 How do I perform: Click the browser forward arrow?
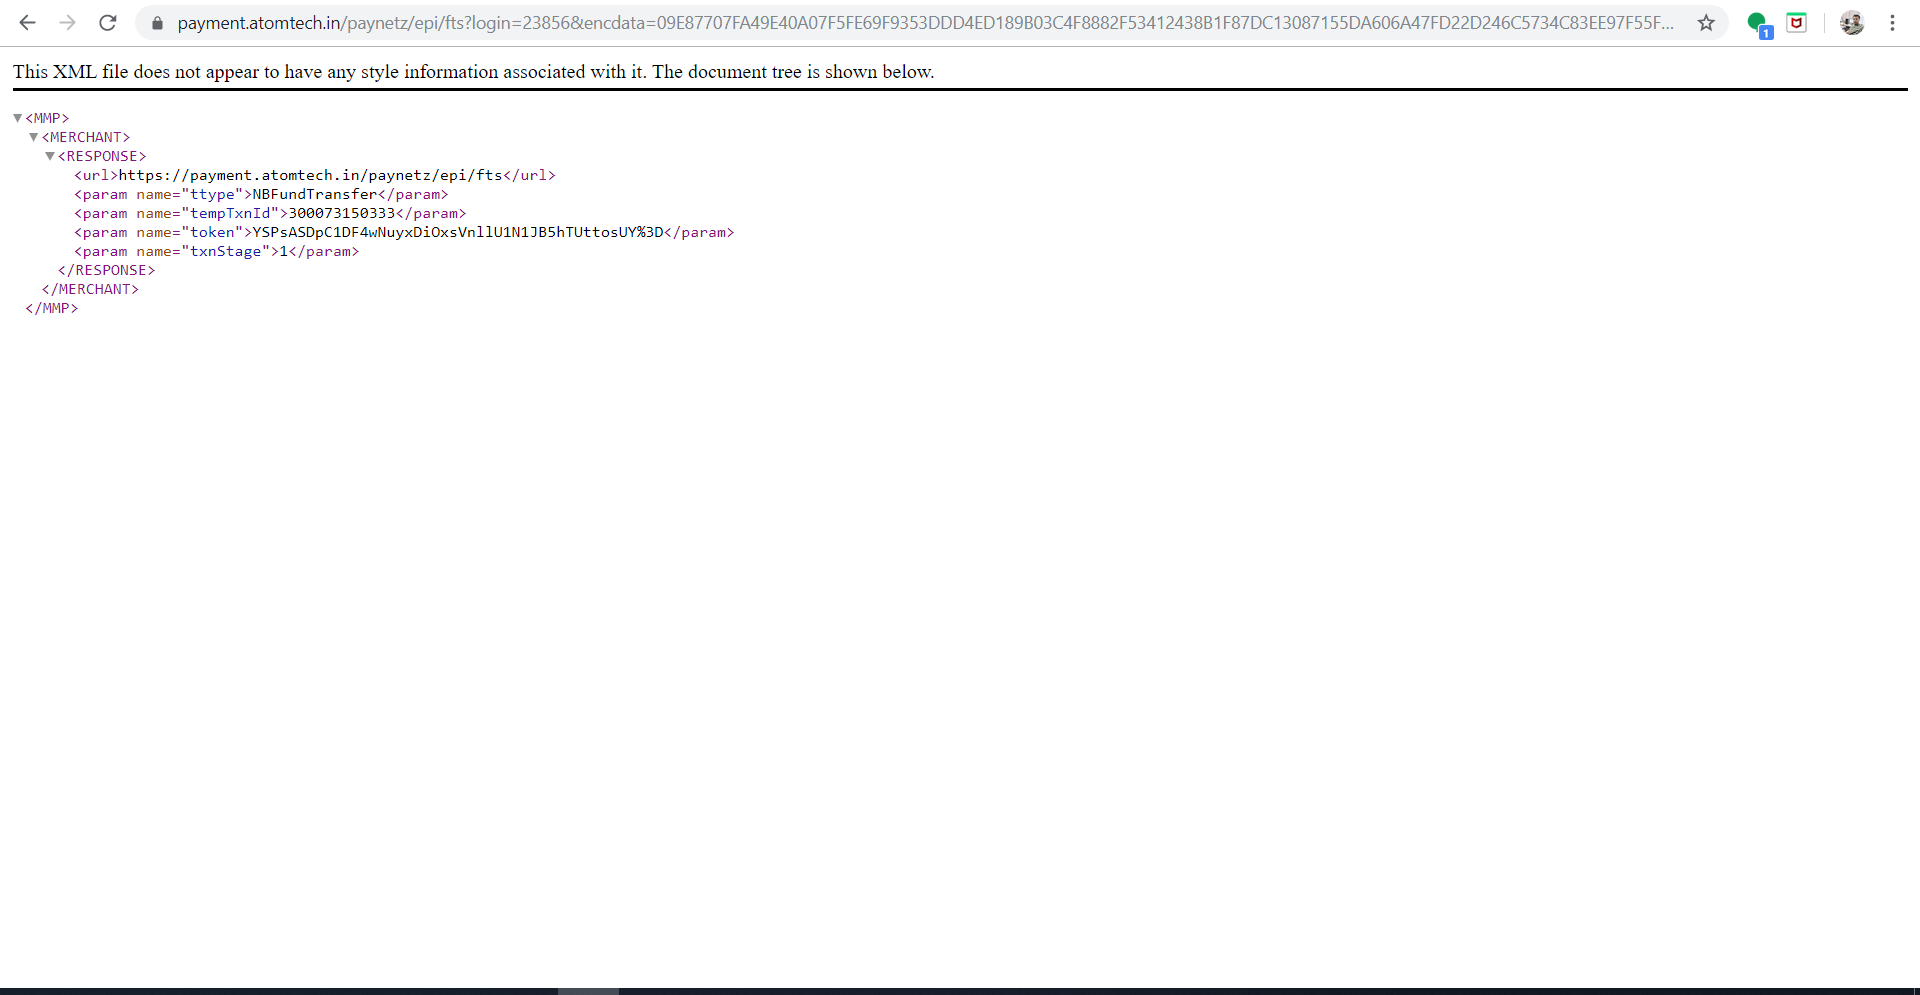[67, 22]
